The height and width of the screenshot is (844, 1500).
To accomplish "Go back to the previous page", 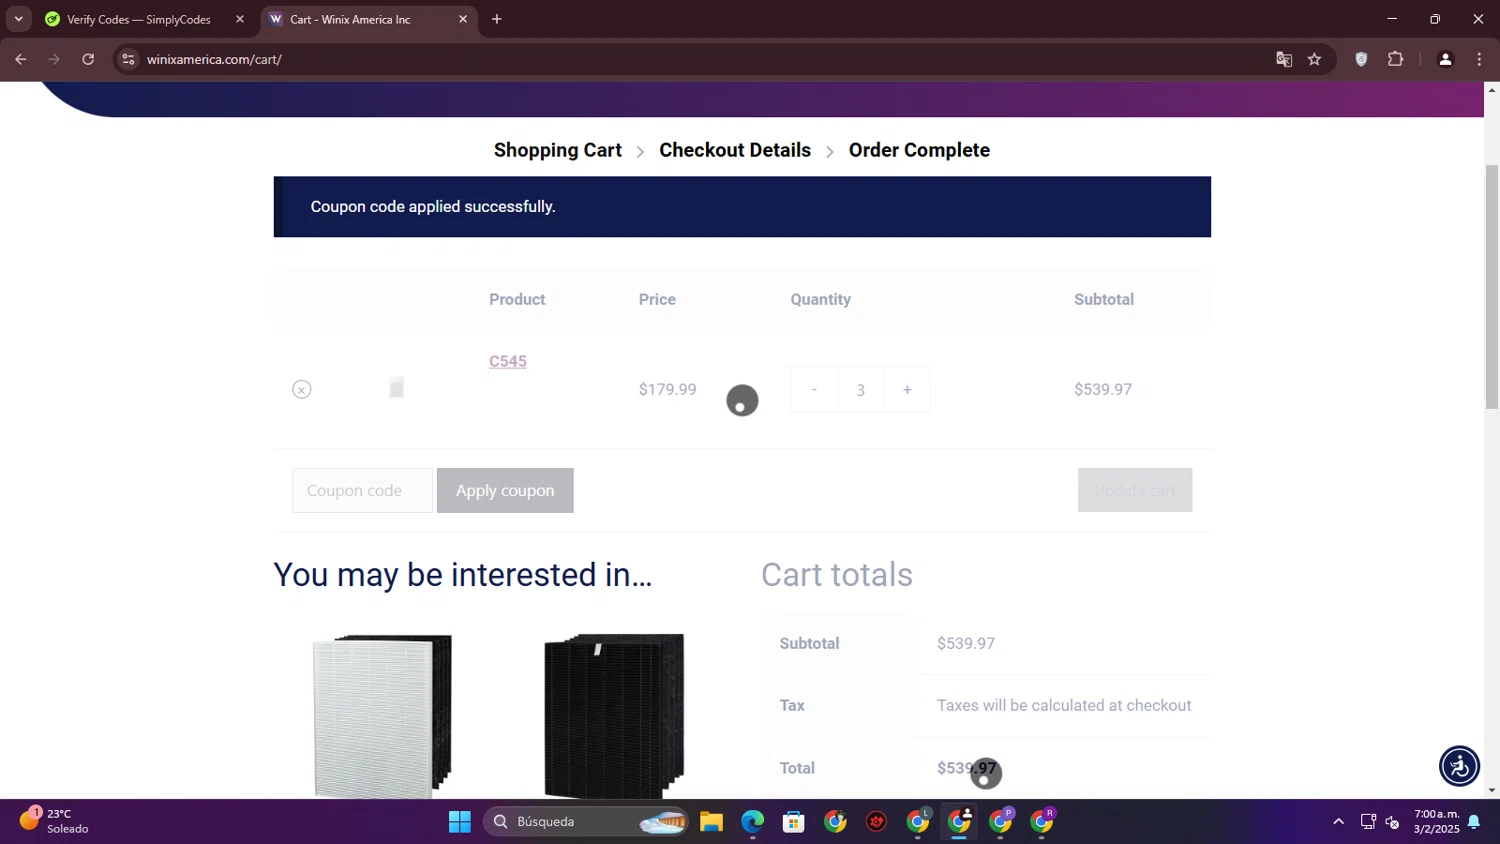I will [x=21, y=59].
